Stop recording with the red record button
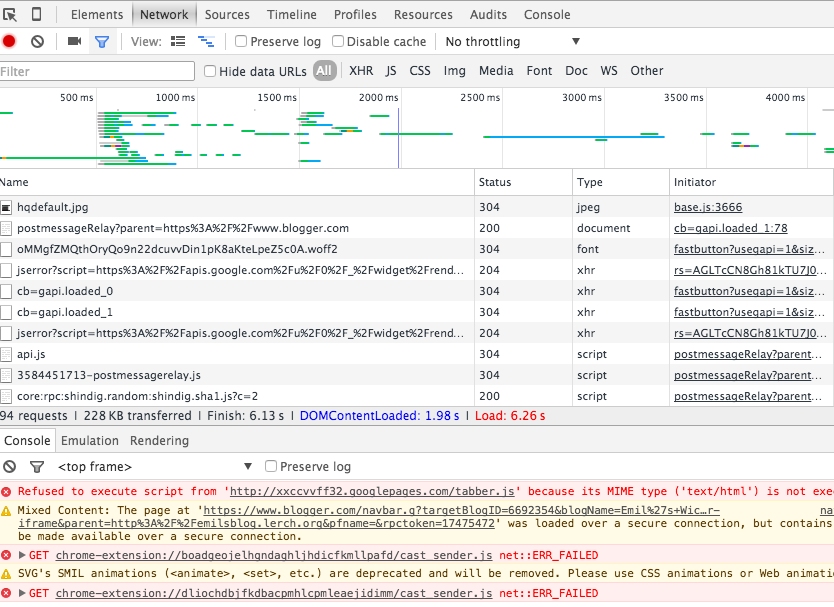Viewport: 834px width, 607px height. tap(9, 41)
